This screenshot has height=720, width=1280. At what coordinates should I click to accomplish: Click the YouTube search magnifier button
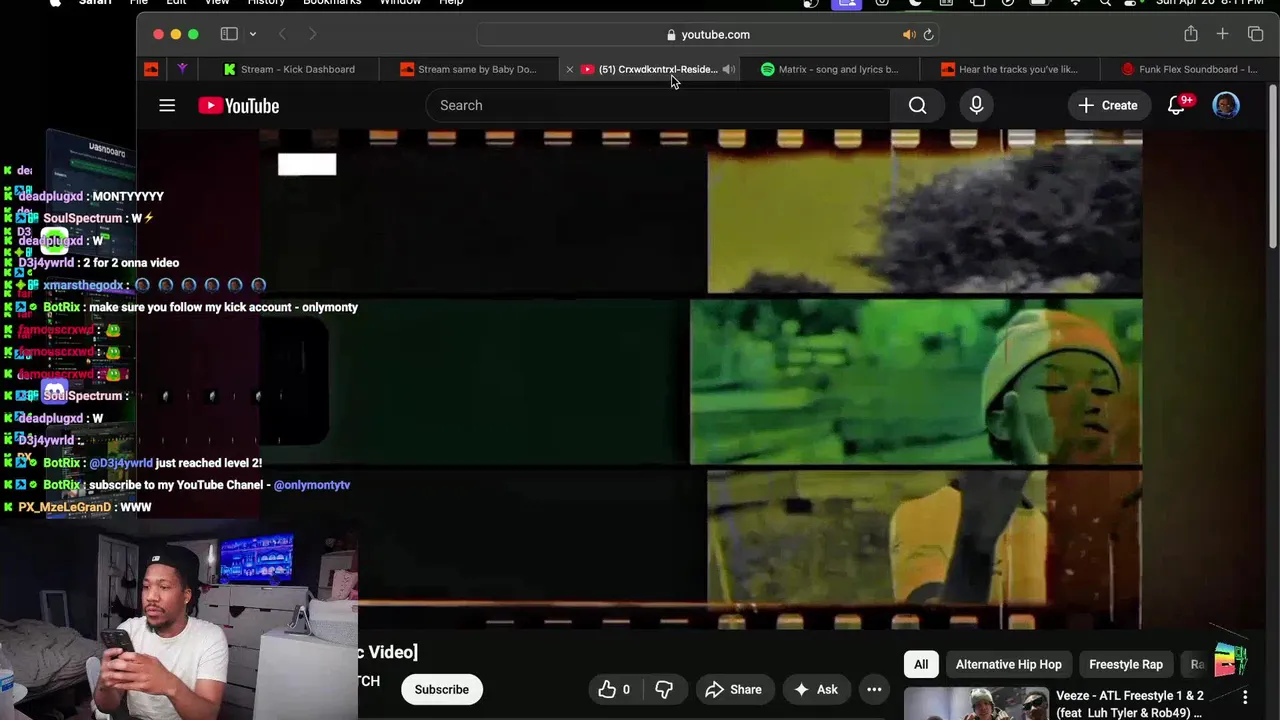[917, 105]
